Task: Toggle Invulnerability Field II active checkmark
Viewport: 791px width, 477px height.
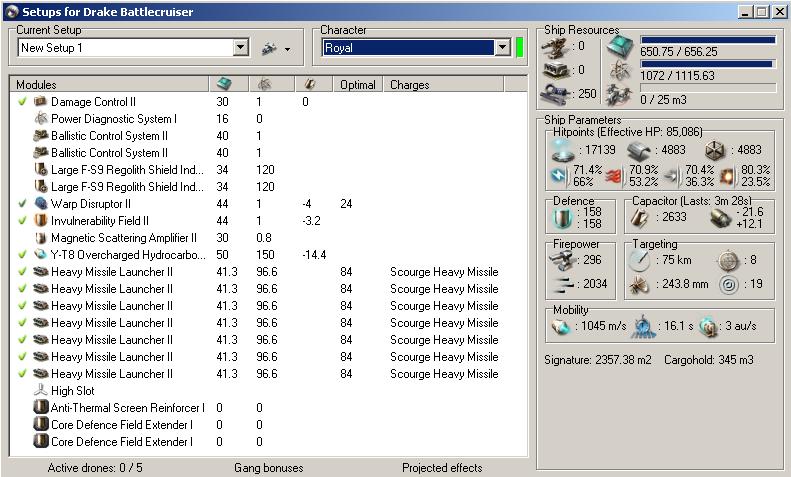Action: click(x=22, y=221)
